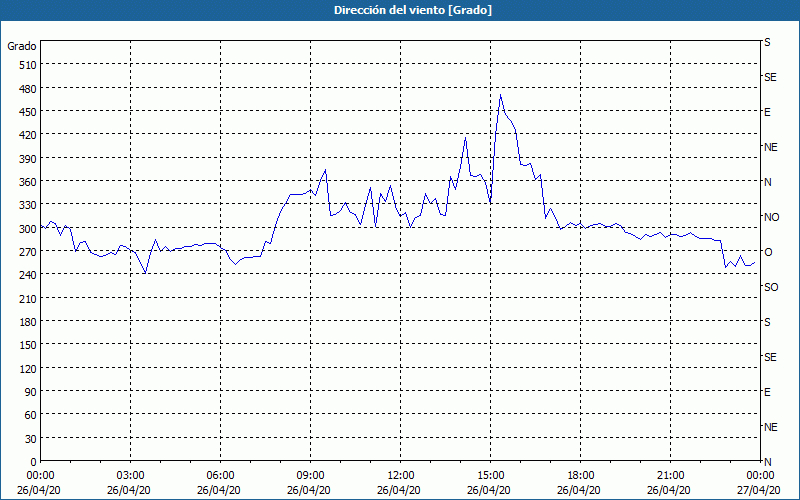Viewport: 800px width, 500px height.
Task: Select the 270 tick on the left axis
Action: (x=28, y=252)
